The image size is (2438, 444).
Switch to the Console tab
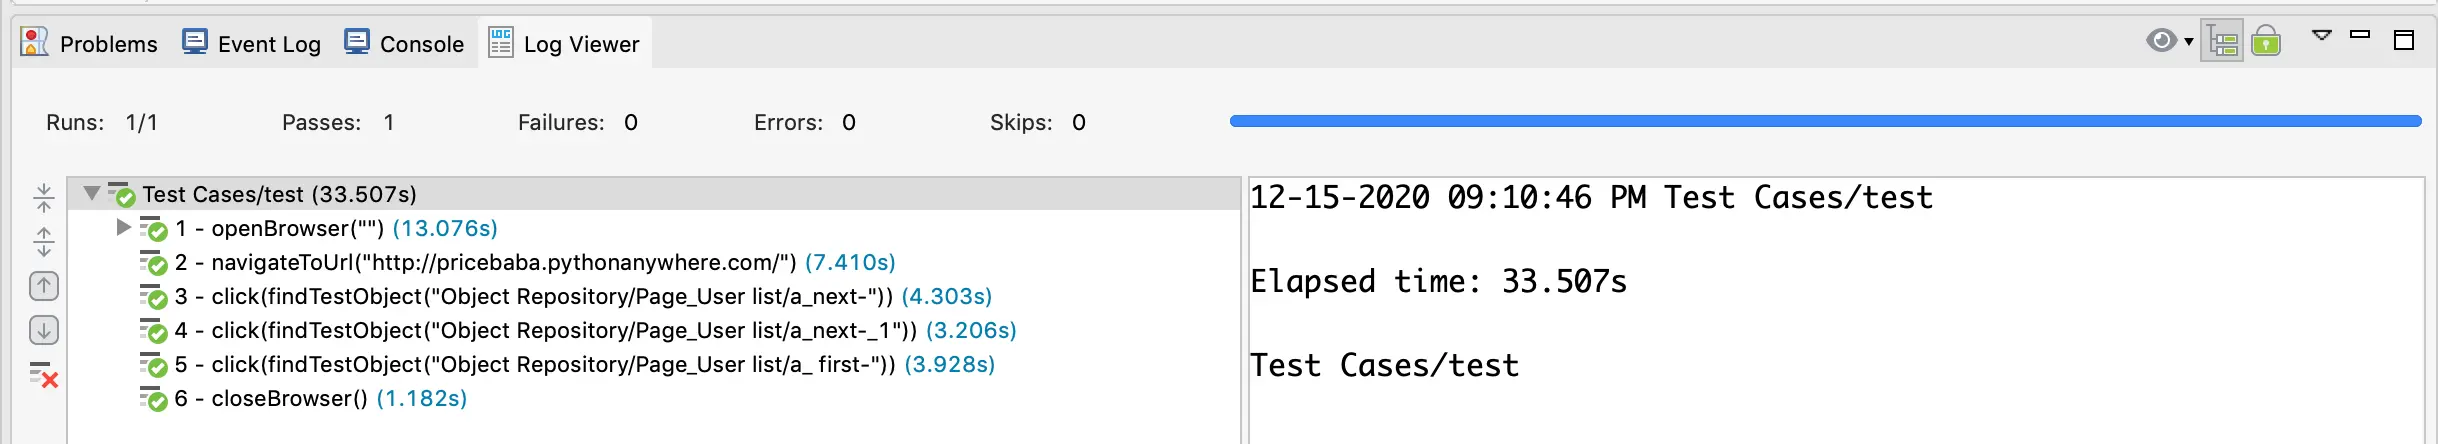[x=404, y=43]
